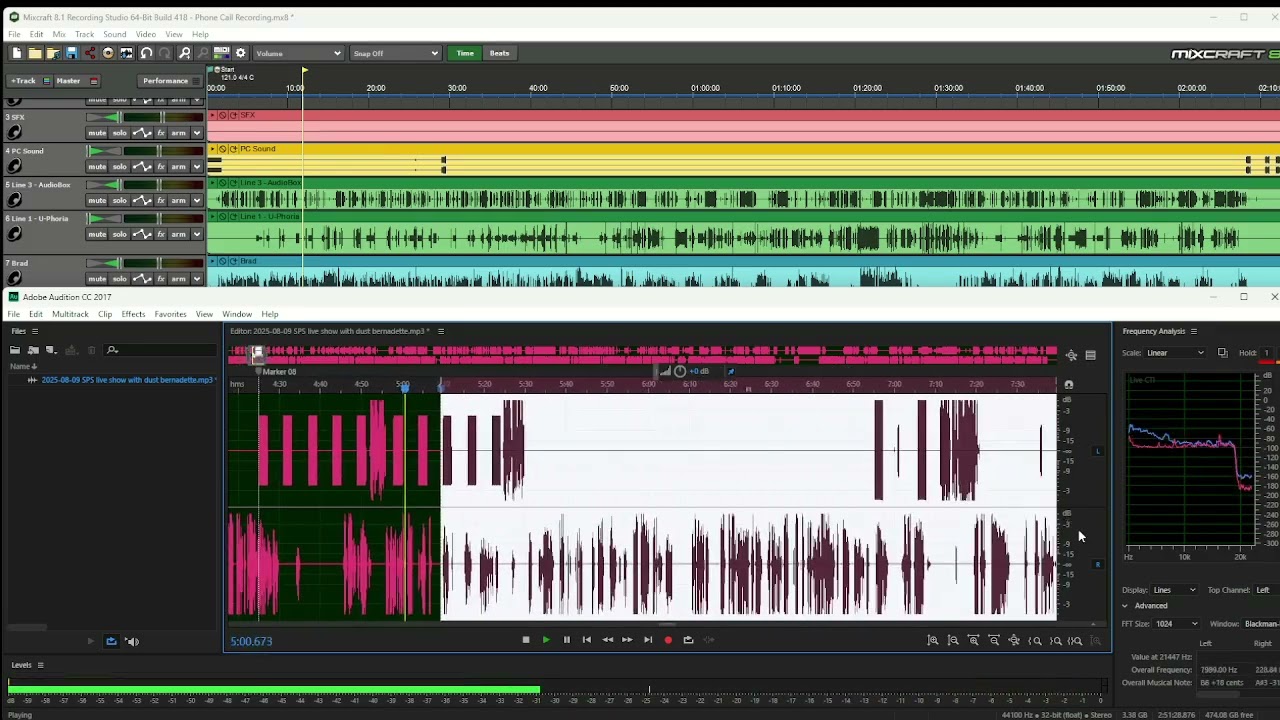
Task: Switch Mixcraft timeline to Time mode
Action: coord(465,53)
